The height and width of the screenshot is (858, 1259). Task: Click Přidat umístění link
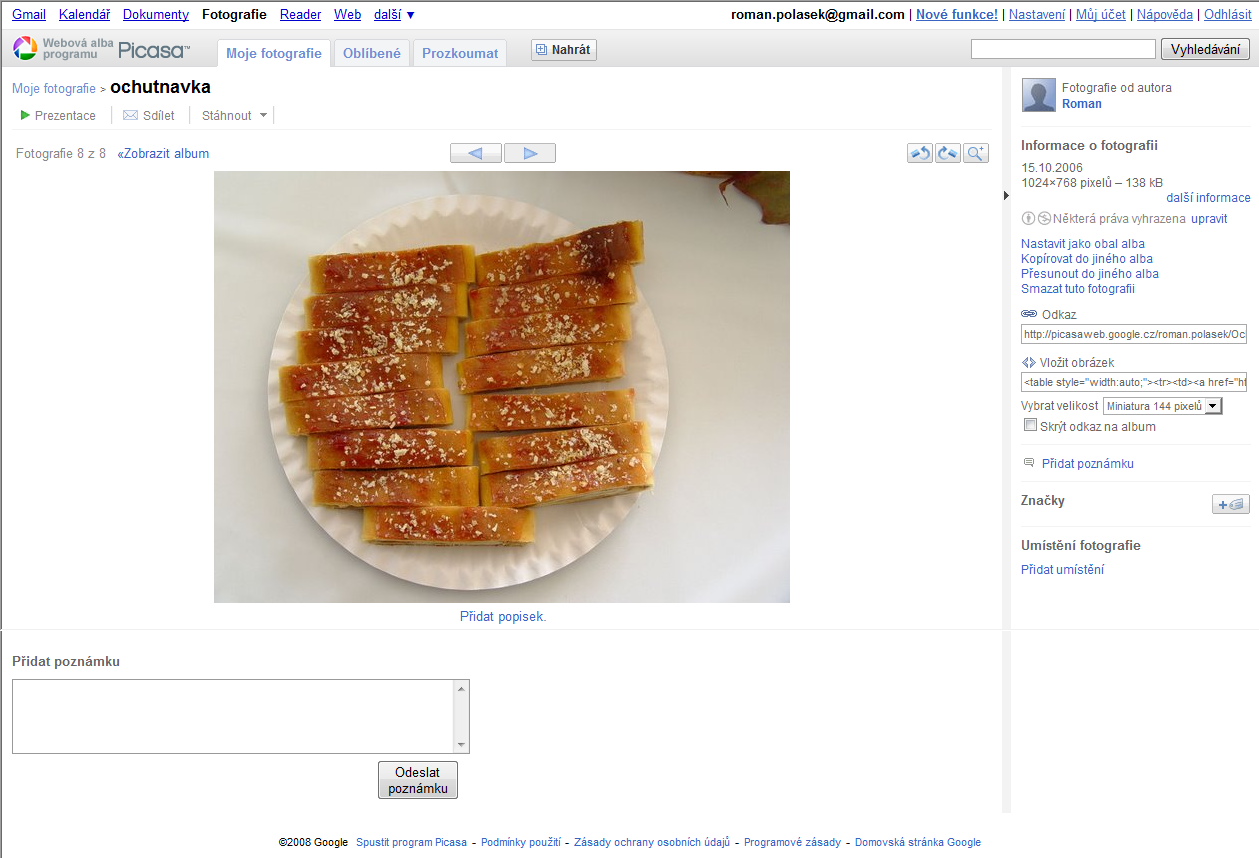1062,570
